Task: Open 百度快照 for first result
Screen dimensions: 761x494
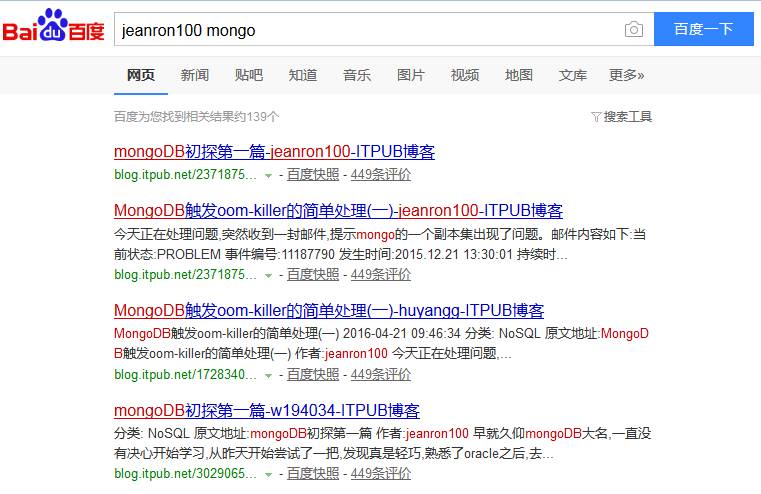Action: [313, 175]
